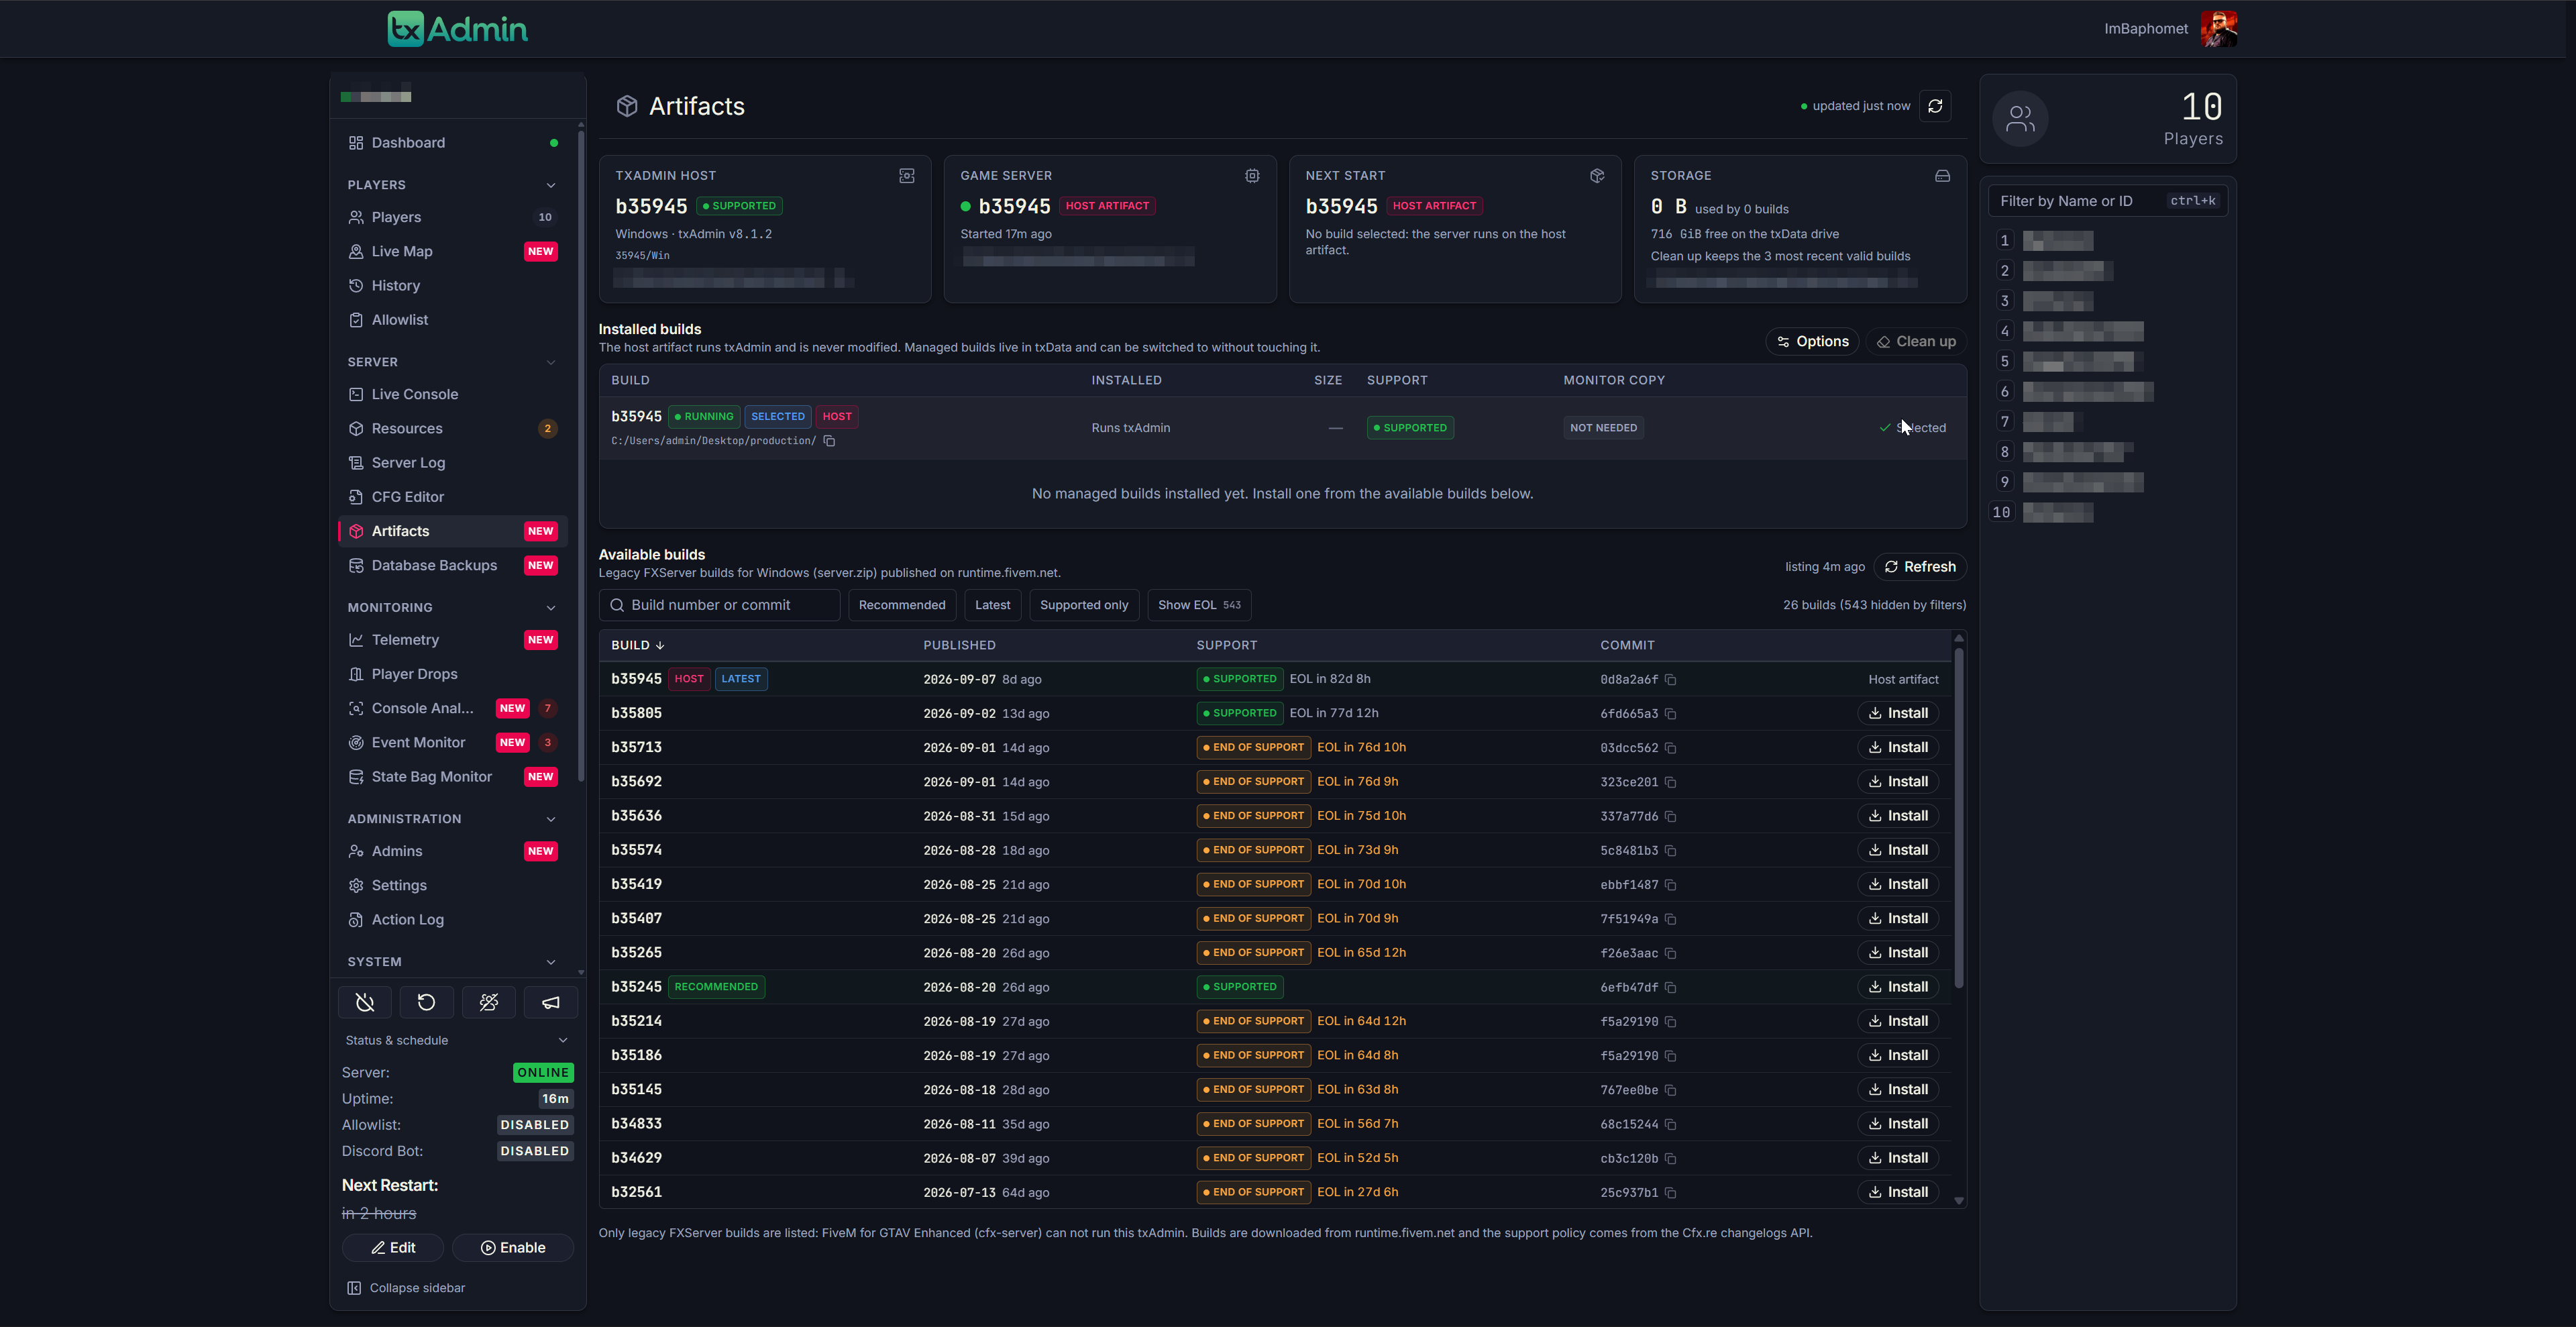Click the announcement megaphone icon
This screenshot has width=2576, height=1327.
(551, 1002)
